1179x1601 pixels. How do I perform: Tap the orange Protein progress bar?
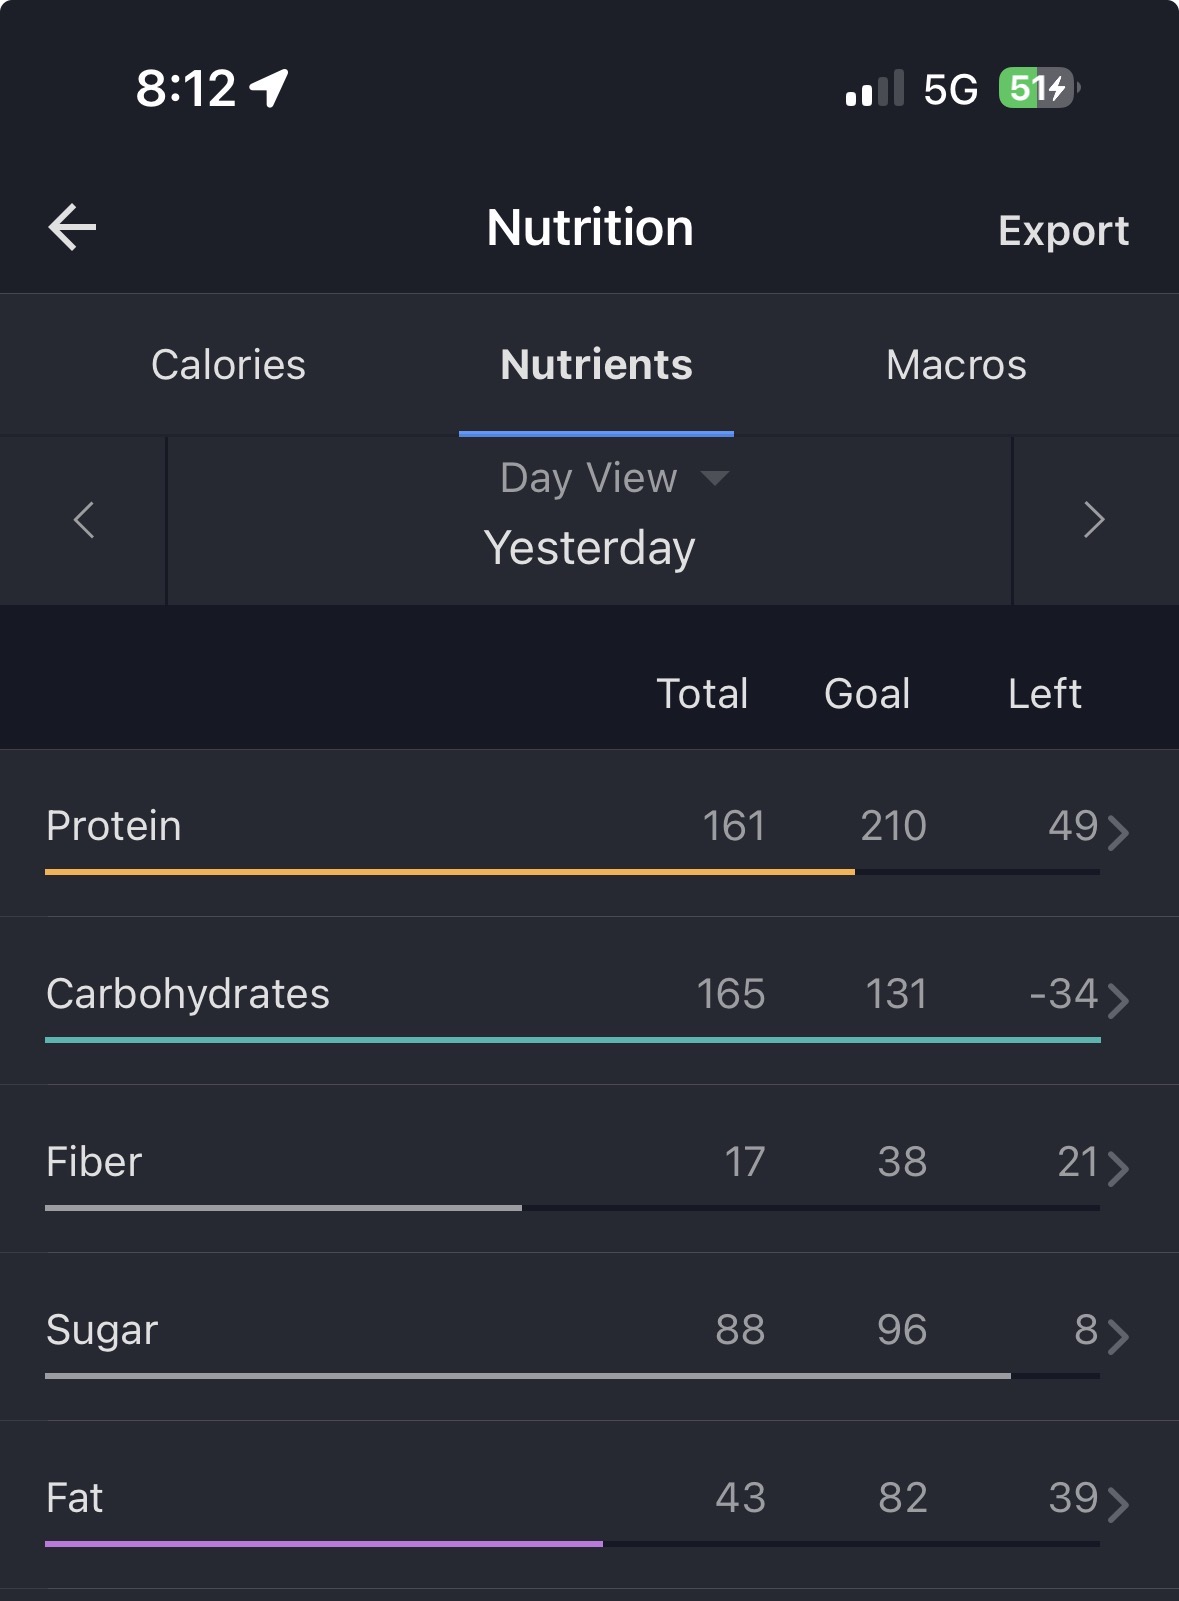pos(450,872)
